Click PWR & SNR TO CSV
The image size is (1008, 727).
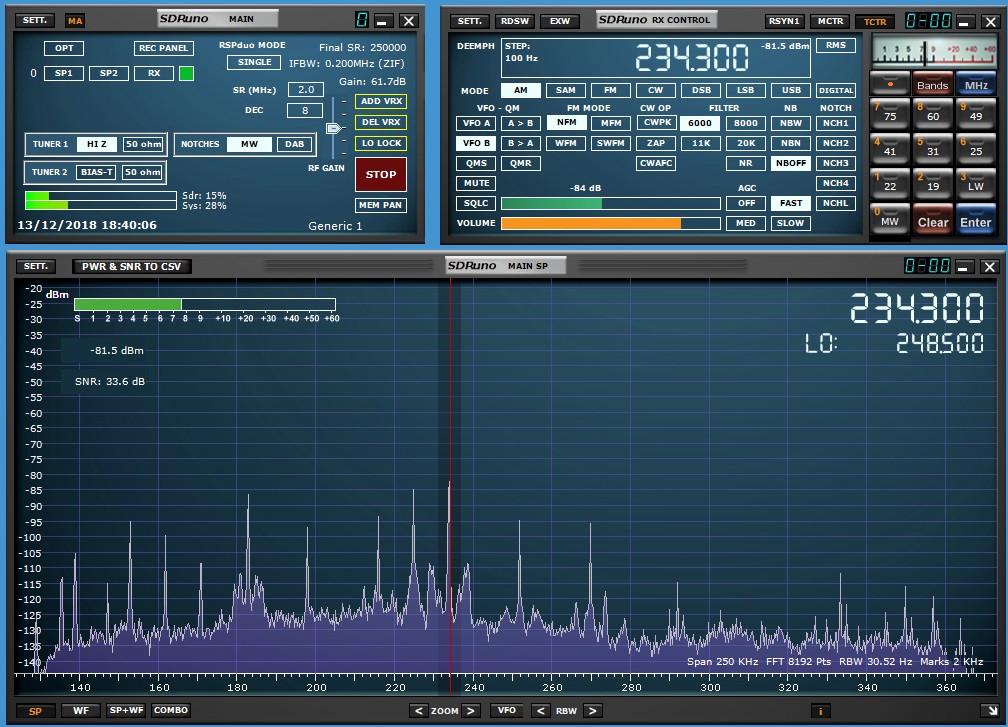tap(131, 267)
